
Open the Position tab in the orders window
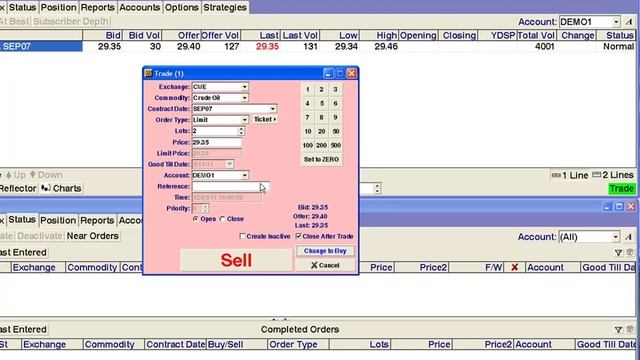point(58,220)
